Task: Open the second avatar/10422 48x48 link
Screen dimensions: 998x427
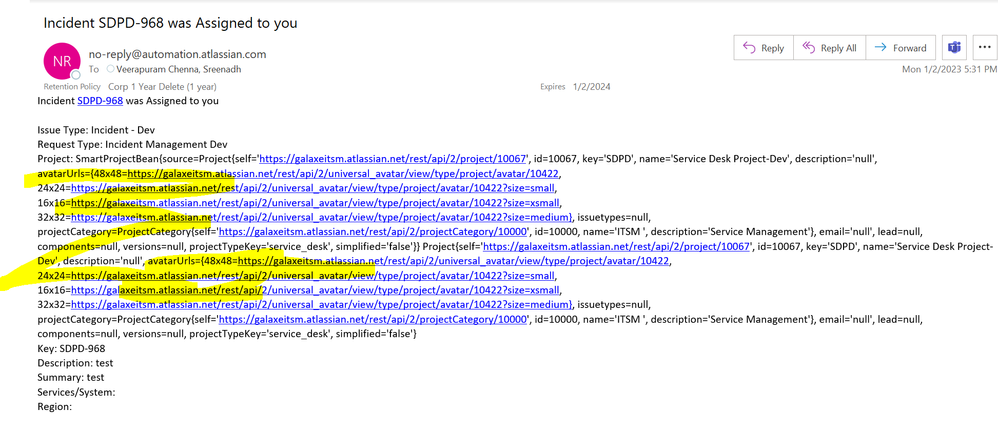Action: click(453, 262)
